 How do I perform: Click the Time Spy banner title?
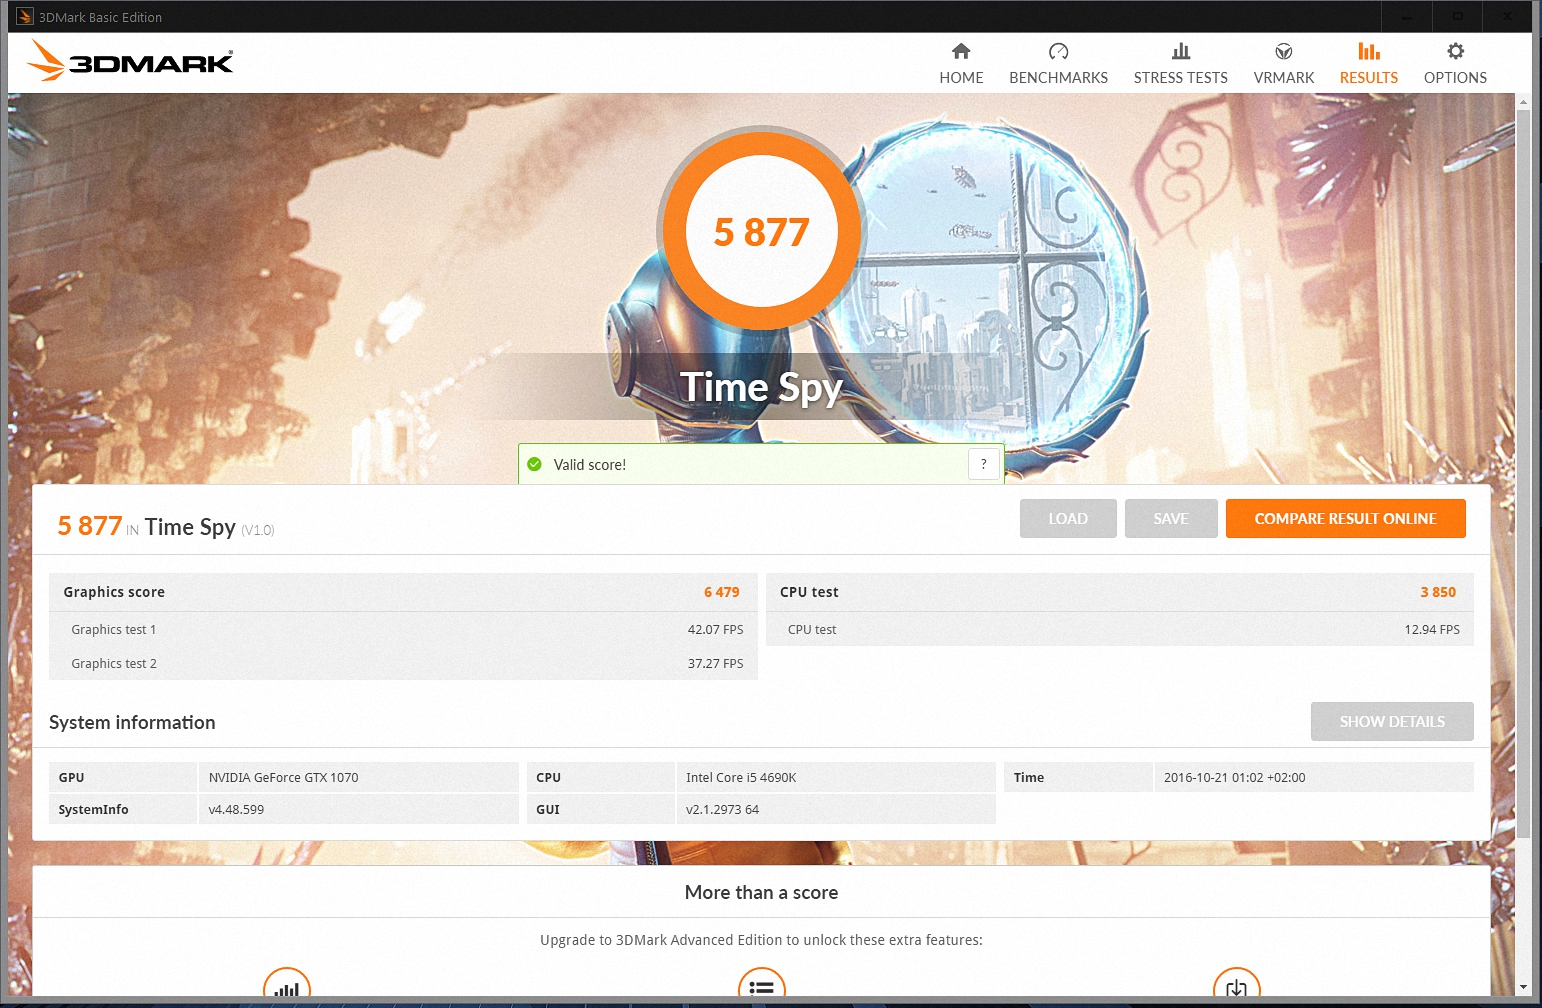coord(762,387)
